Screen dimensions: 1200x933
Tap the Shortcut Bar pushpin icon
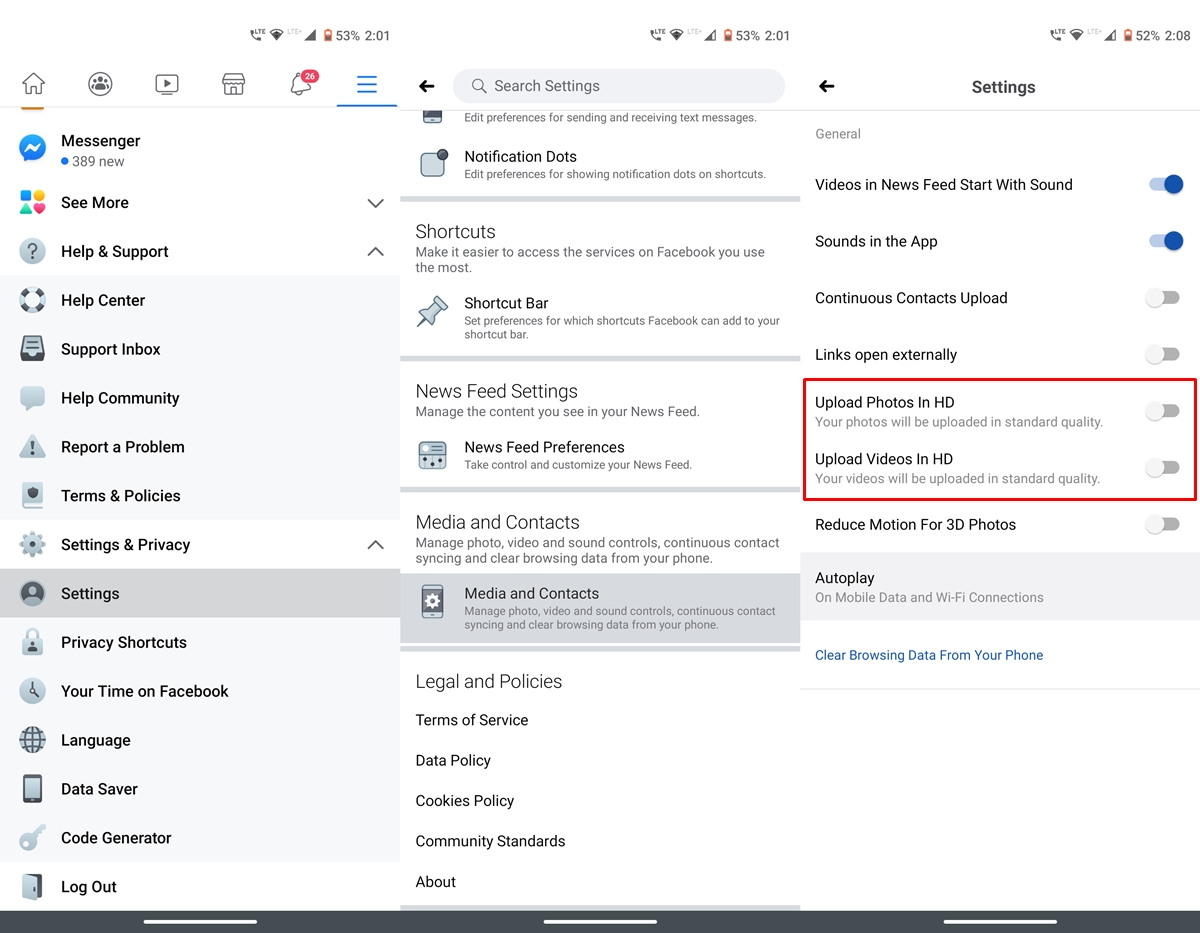click(433, 312)
